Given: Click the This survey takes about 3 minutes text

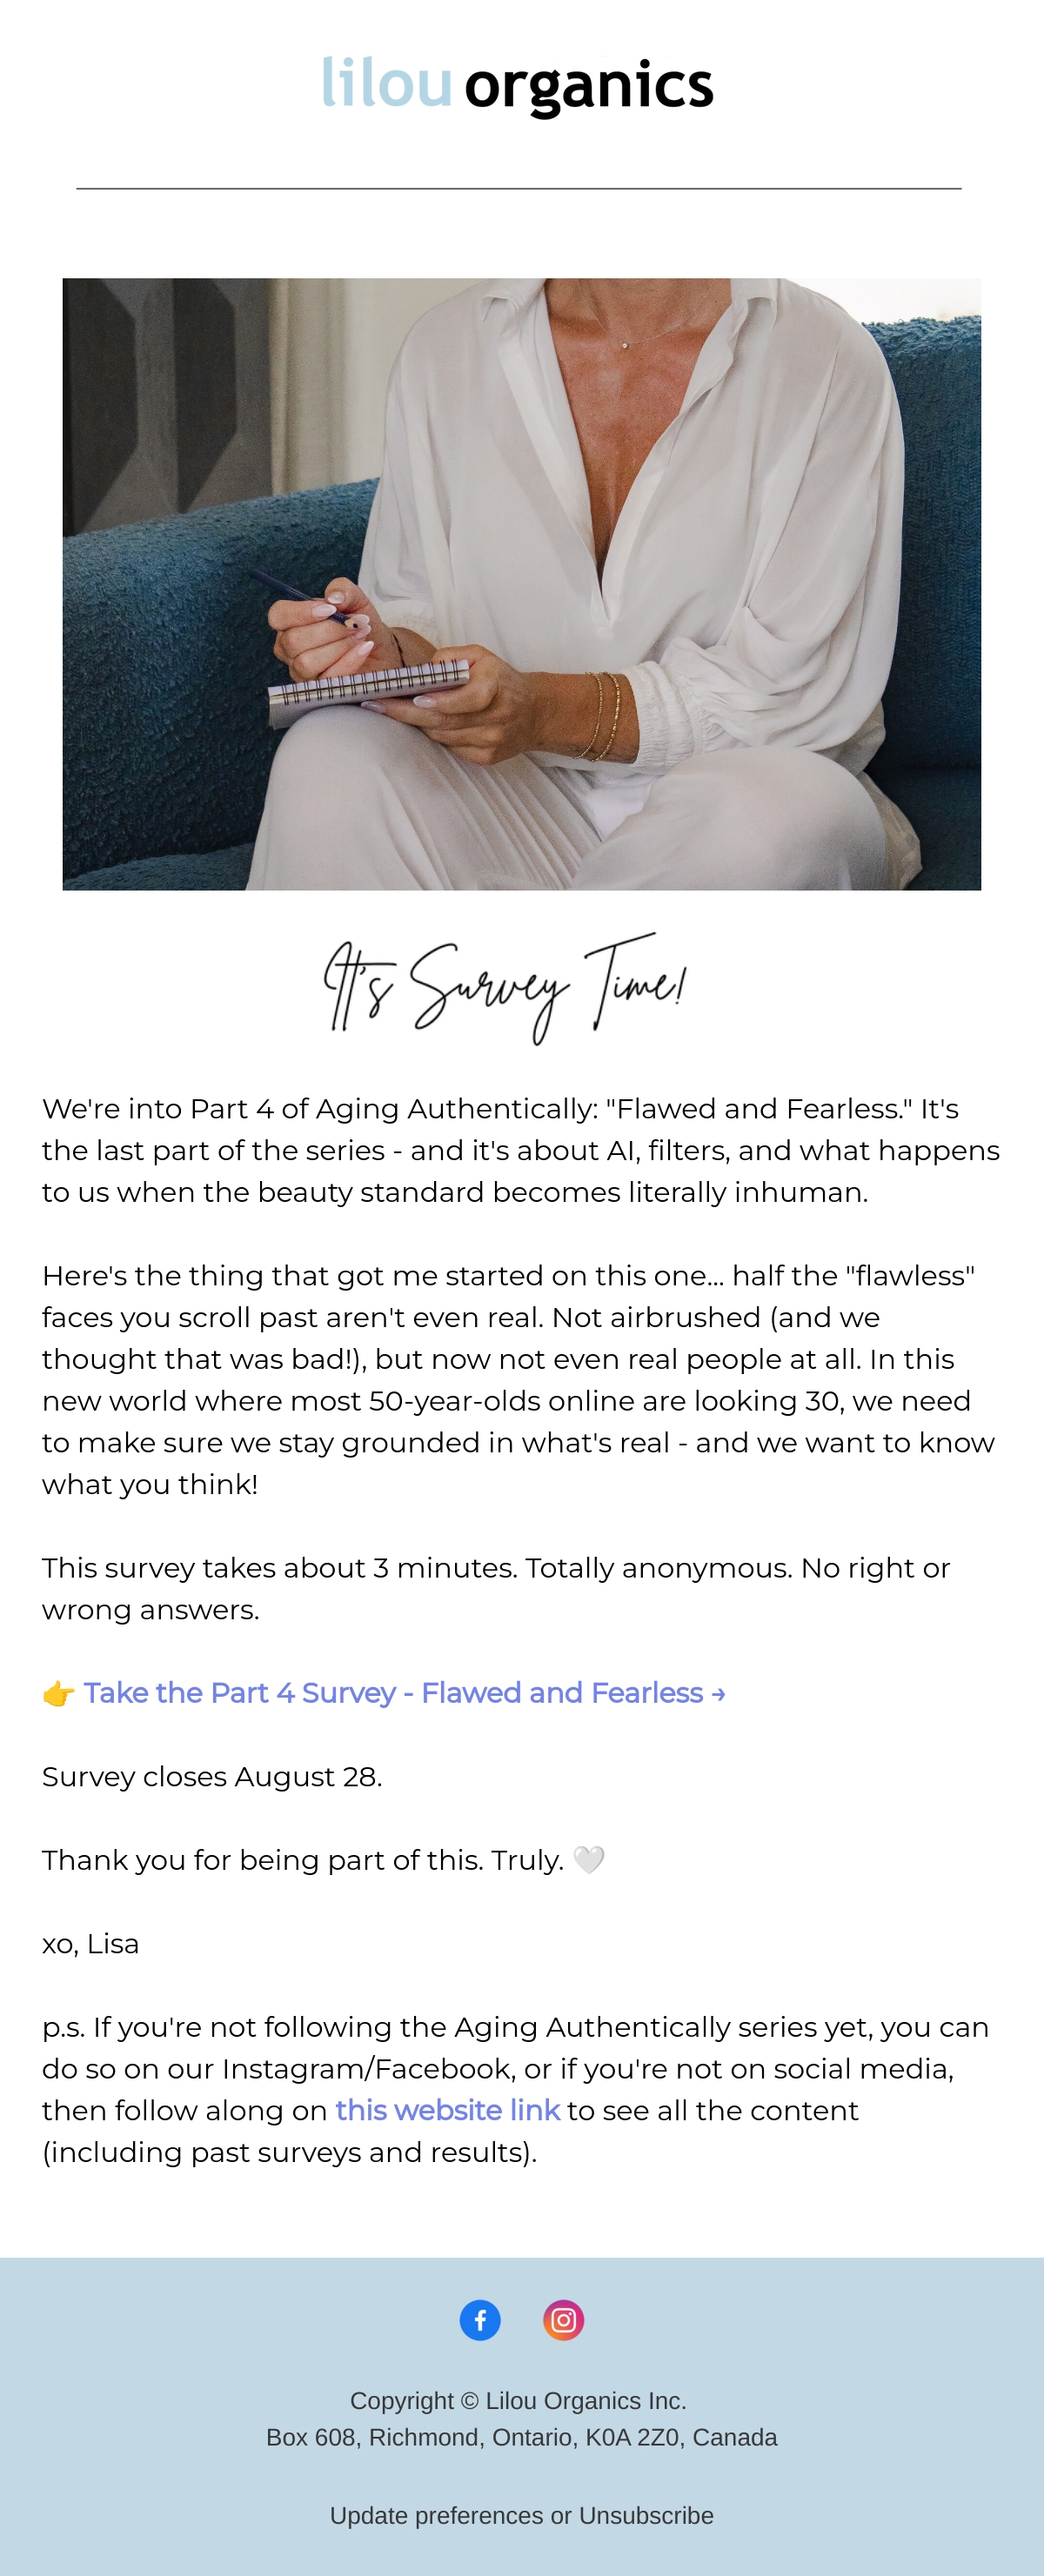Looking at the screenshot, I should coord(496,1588).
